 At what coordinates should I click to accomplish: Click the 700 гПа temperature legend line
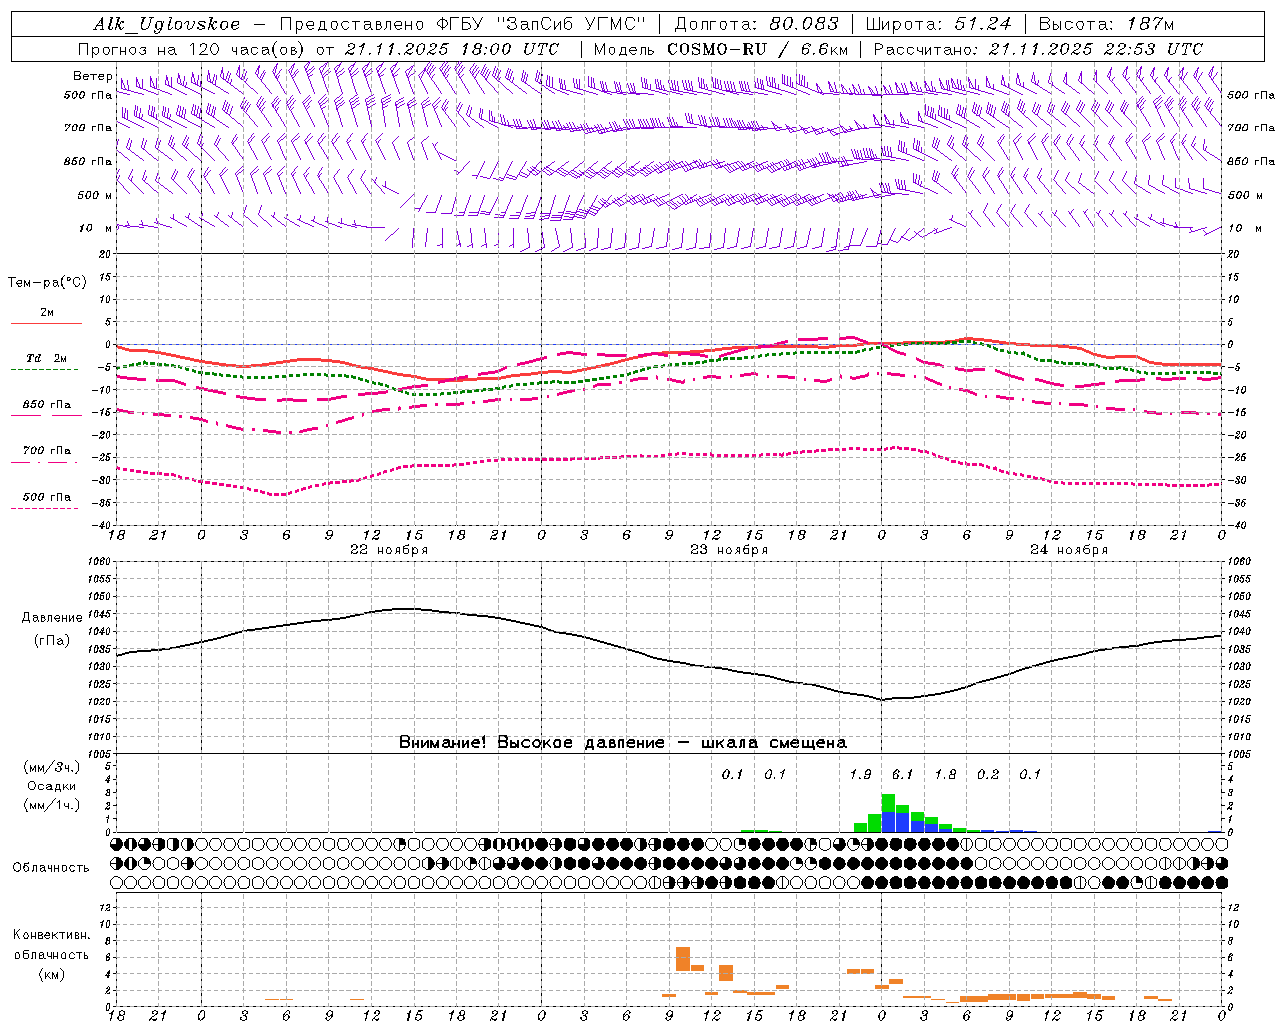[x=46, y=461]
